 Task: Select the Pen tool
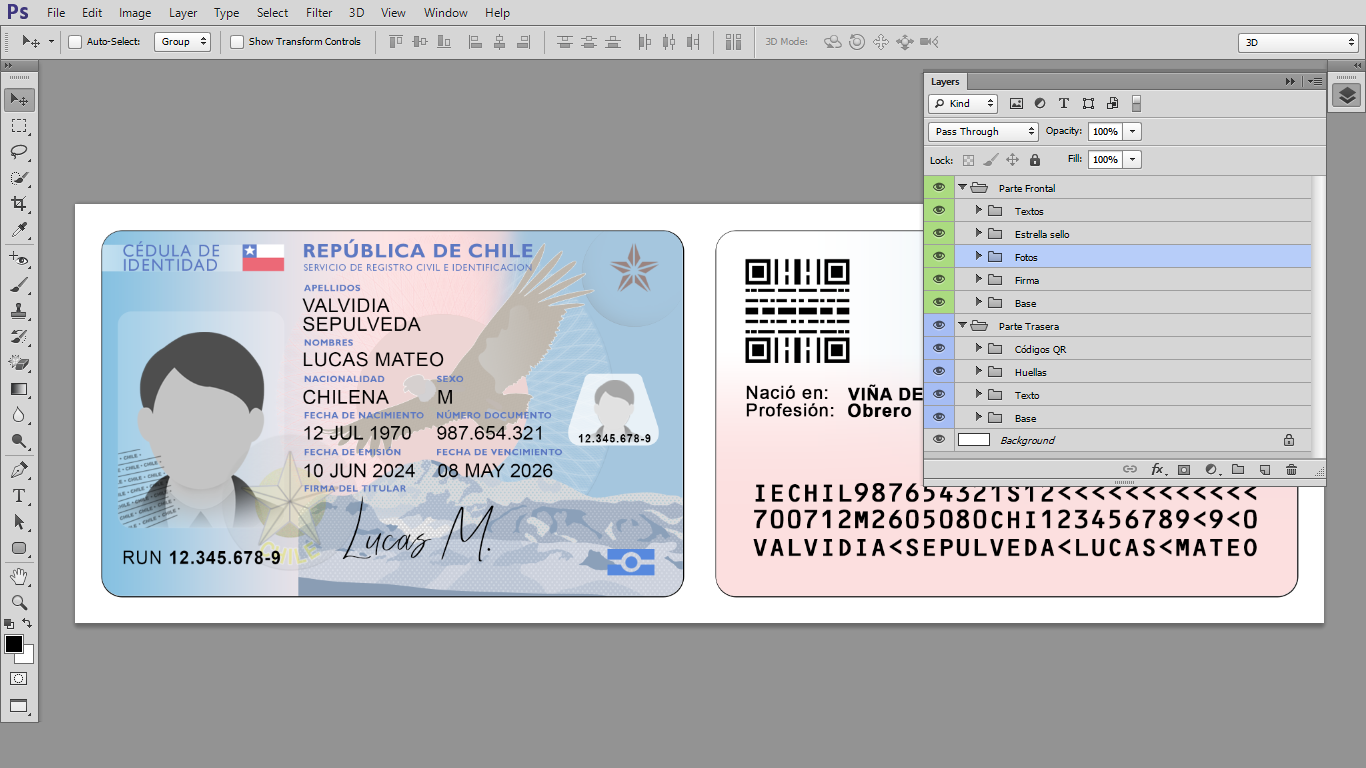click(19, 470)
